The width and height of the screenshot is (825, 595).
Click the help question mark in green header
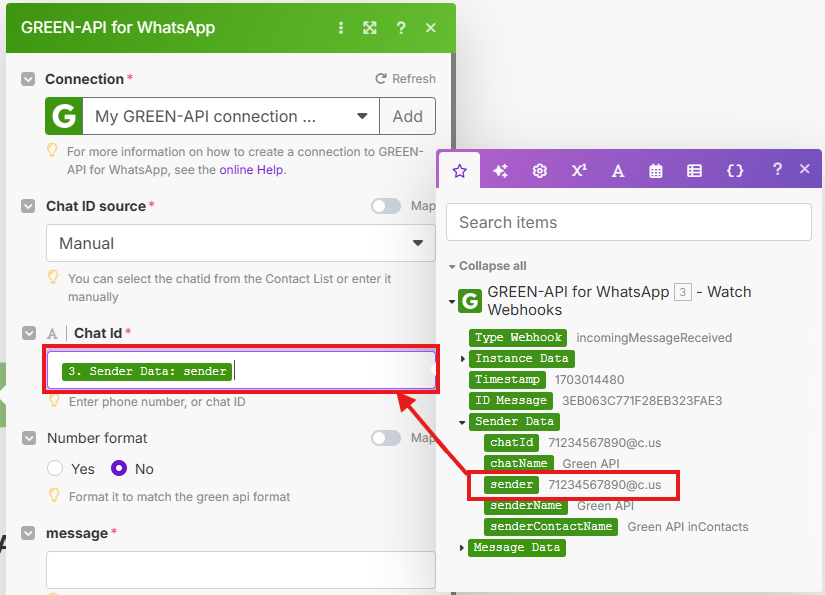coord(401,28)
